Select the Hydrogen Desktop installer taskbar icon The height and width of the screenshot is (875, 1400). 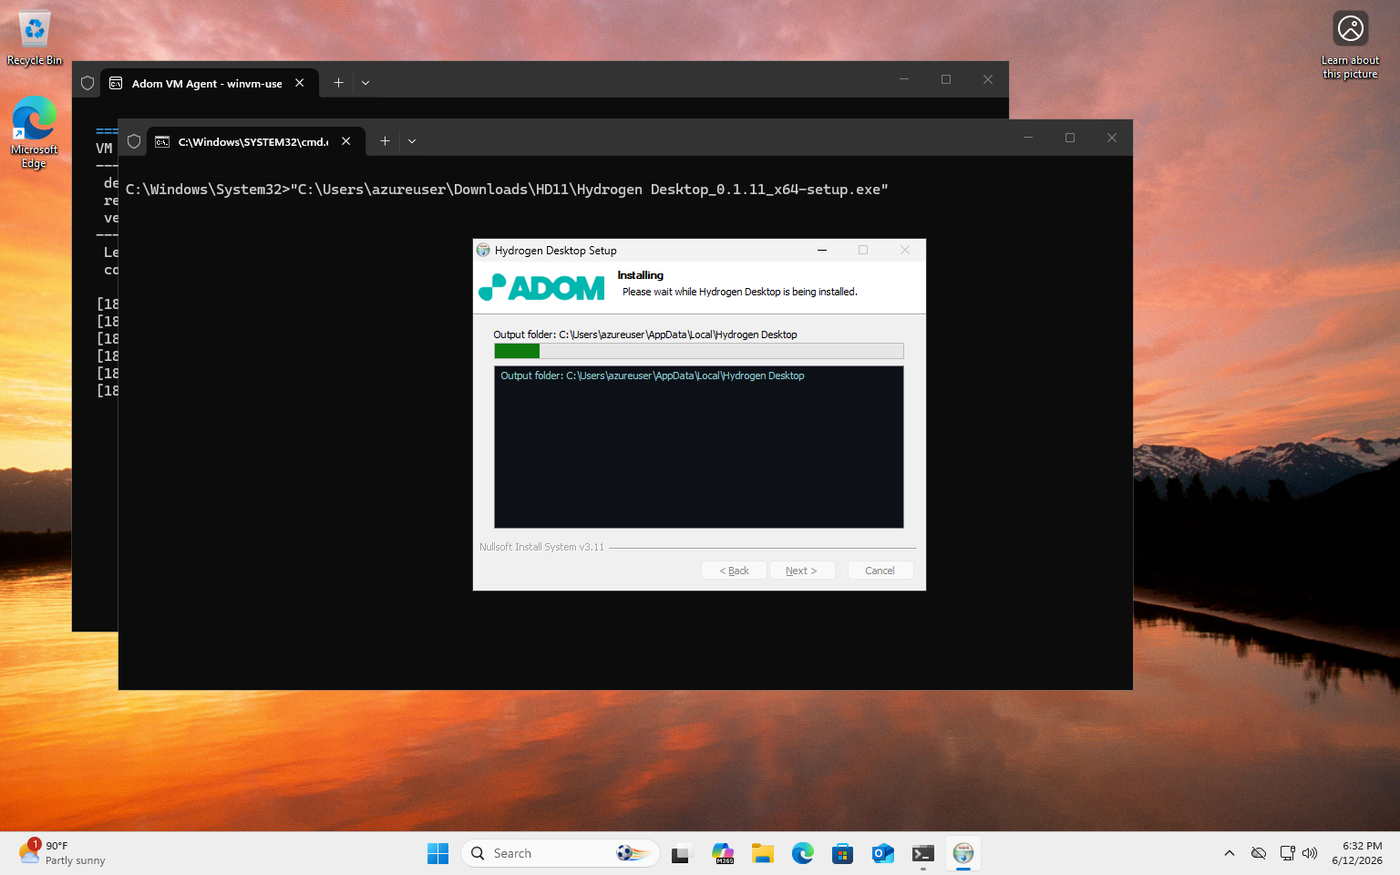tap(963, 853)
